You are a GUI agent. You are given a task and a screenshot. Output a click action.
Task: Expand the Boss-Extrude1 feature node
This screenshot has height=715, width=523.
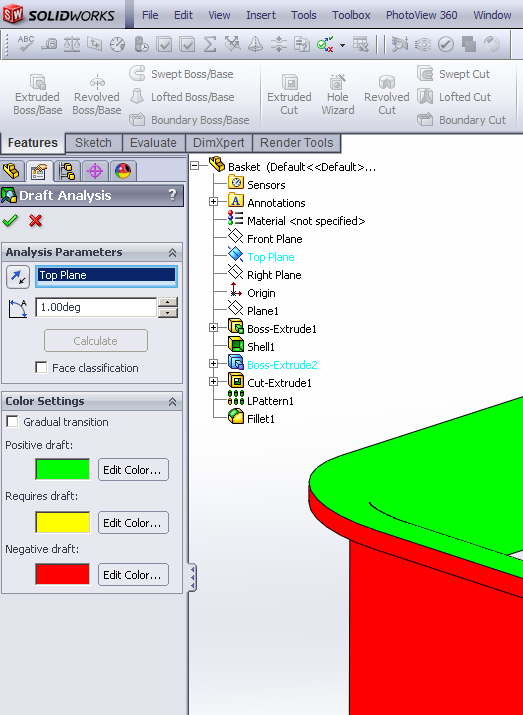point(213,327)
